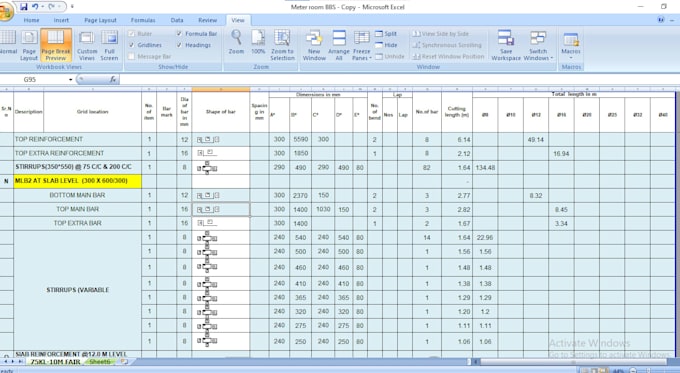
Task: Click Save Workspace
Action: 506,45
